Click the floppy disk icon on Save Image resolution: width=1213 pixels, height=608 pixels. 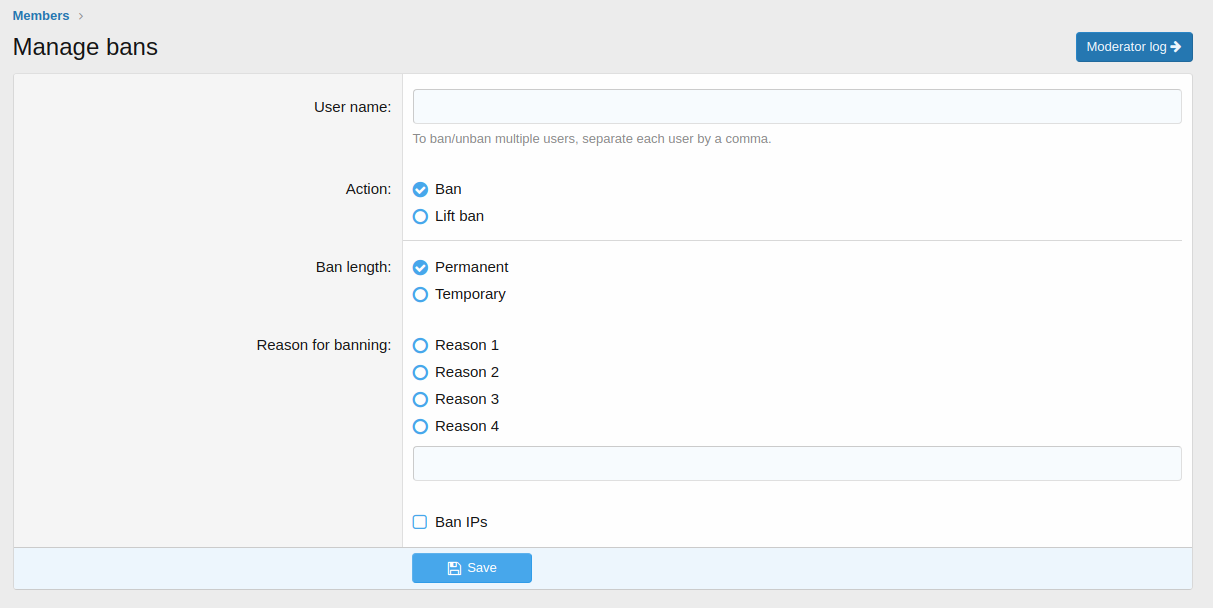(x=454, y=568)
